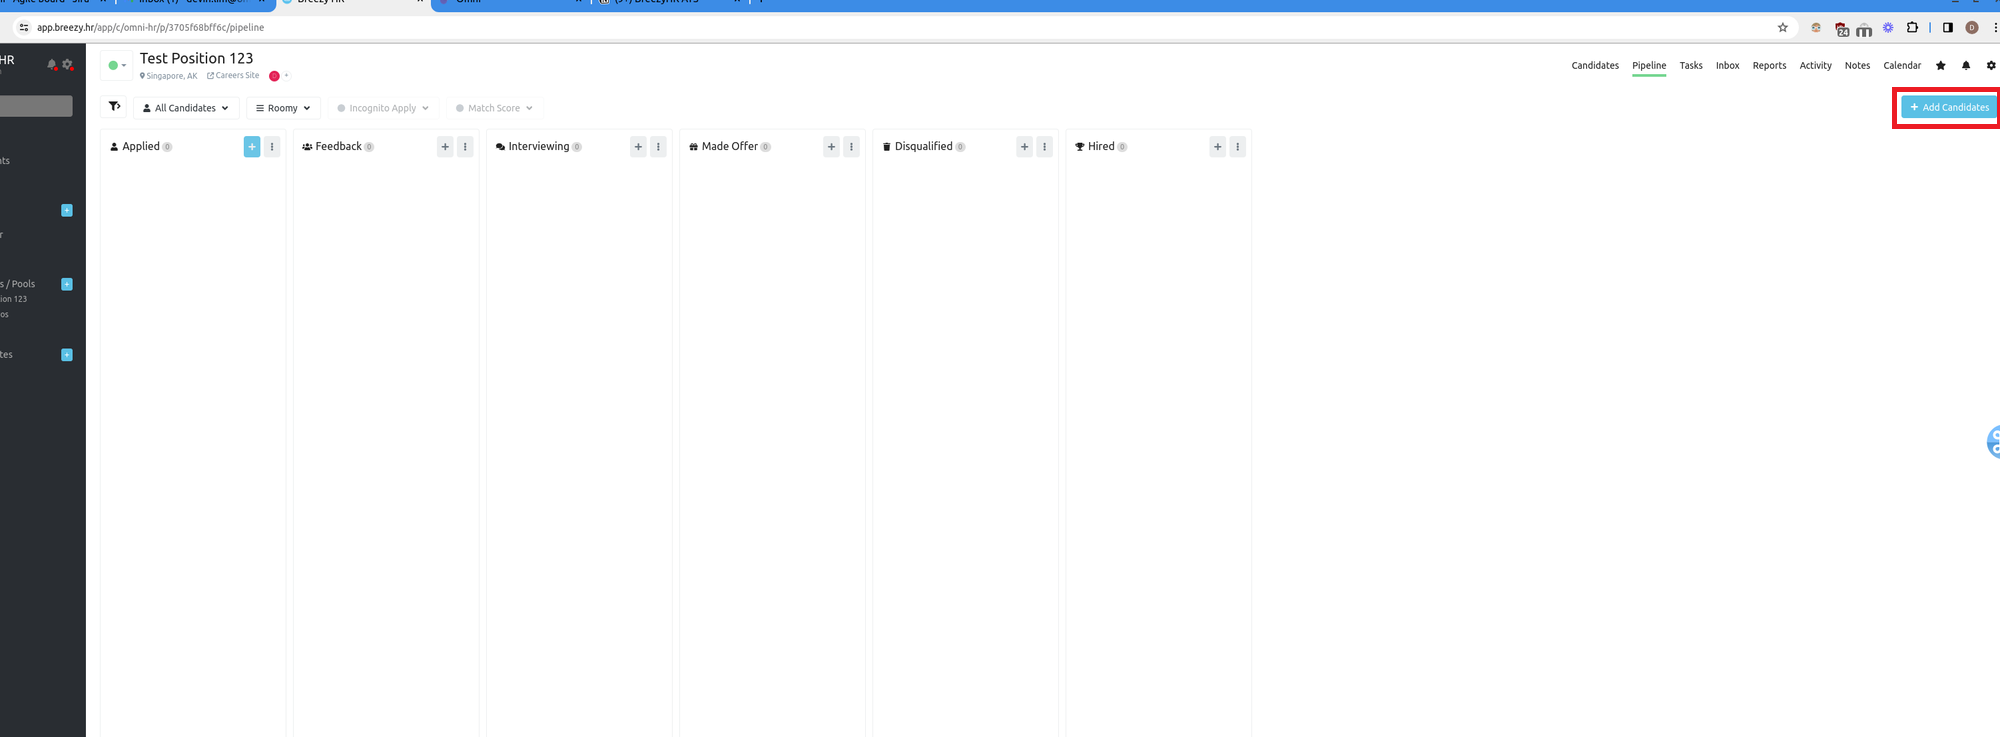Screen dimensions: 2000x737
Task: Add candidate to Hired column
Action: [1217, 147]
